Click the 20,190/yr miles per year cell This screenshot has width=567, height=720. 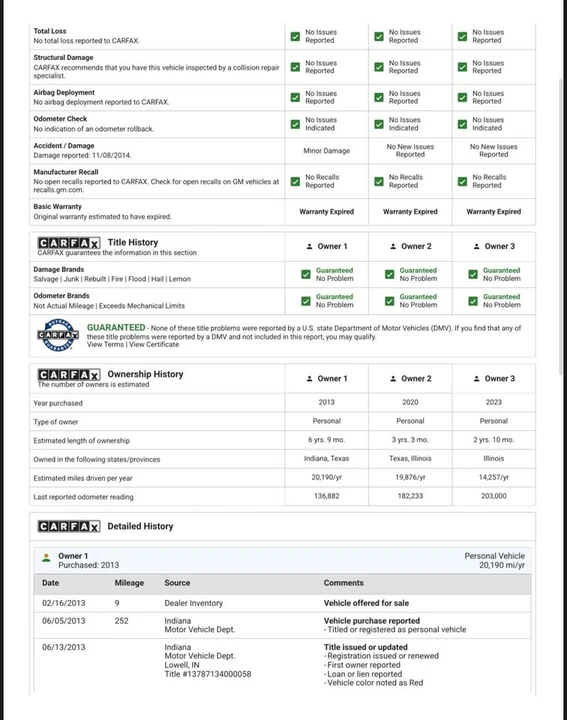click(x=326, y=478)
